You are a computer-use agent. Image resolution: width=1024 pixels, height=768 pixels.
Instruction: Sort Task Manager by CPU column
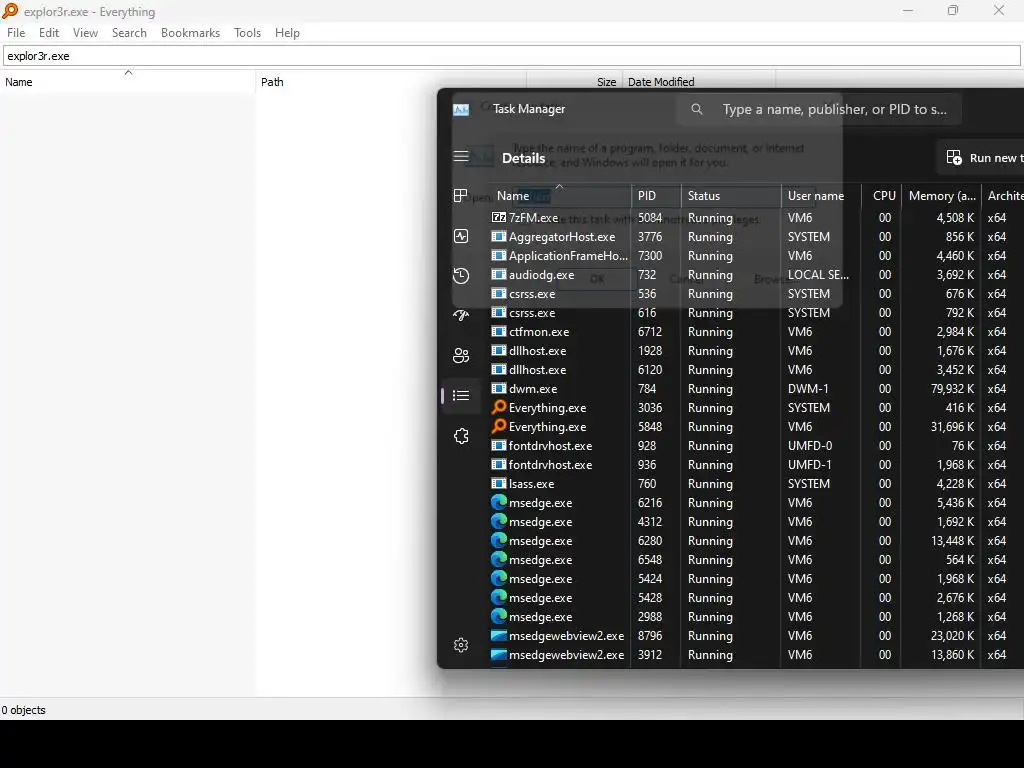tap(882, 196)
